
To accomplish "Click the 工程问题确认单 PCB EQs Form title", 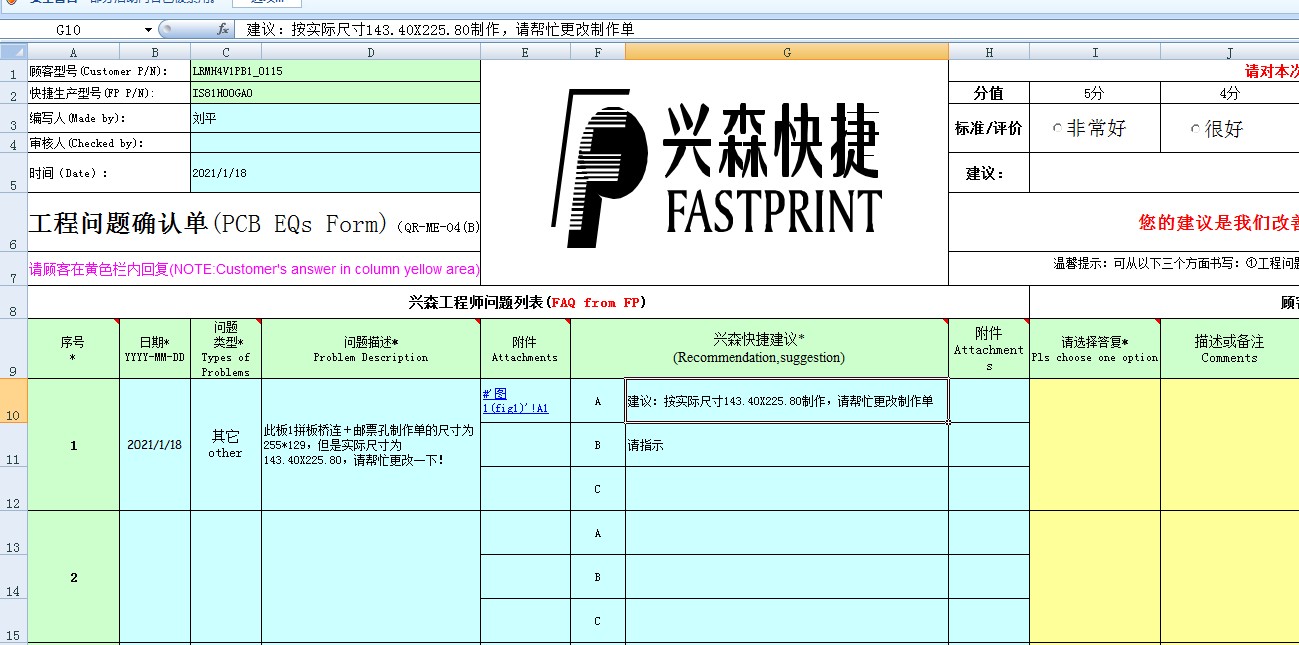I will [x=254, y=223].
